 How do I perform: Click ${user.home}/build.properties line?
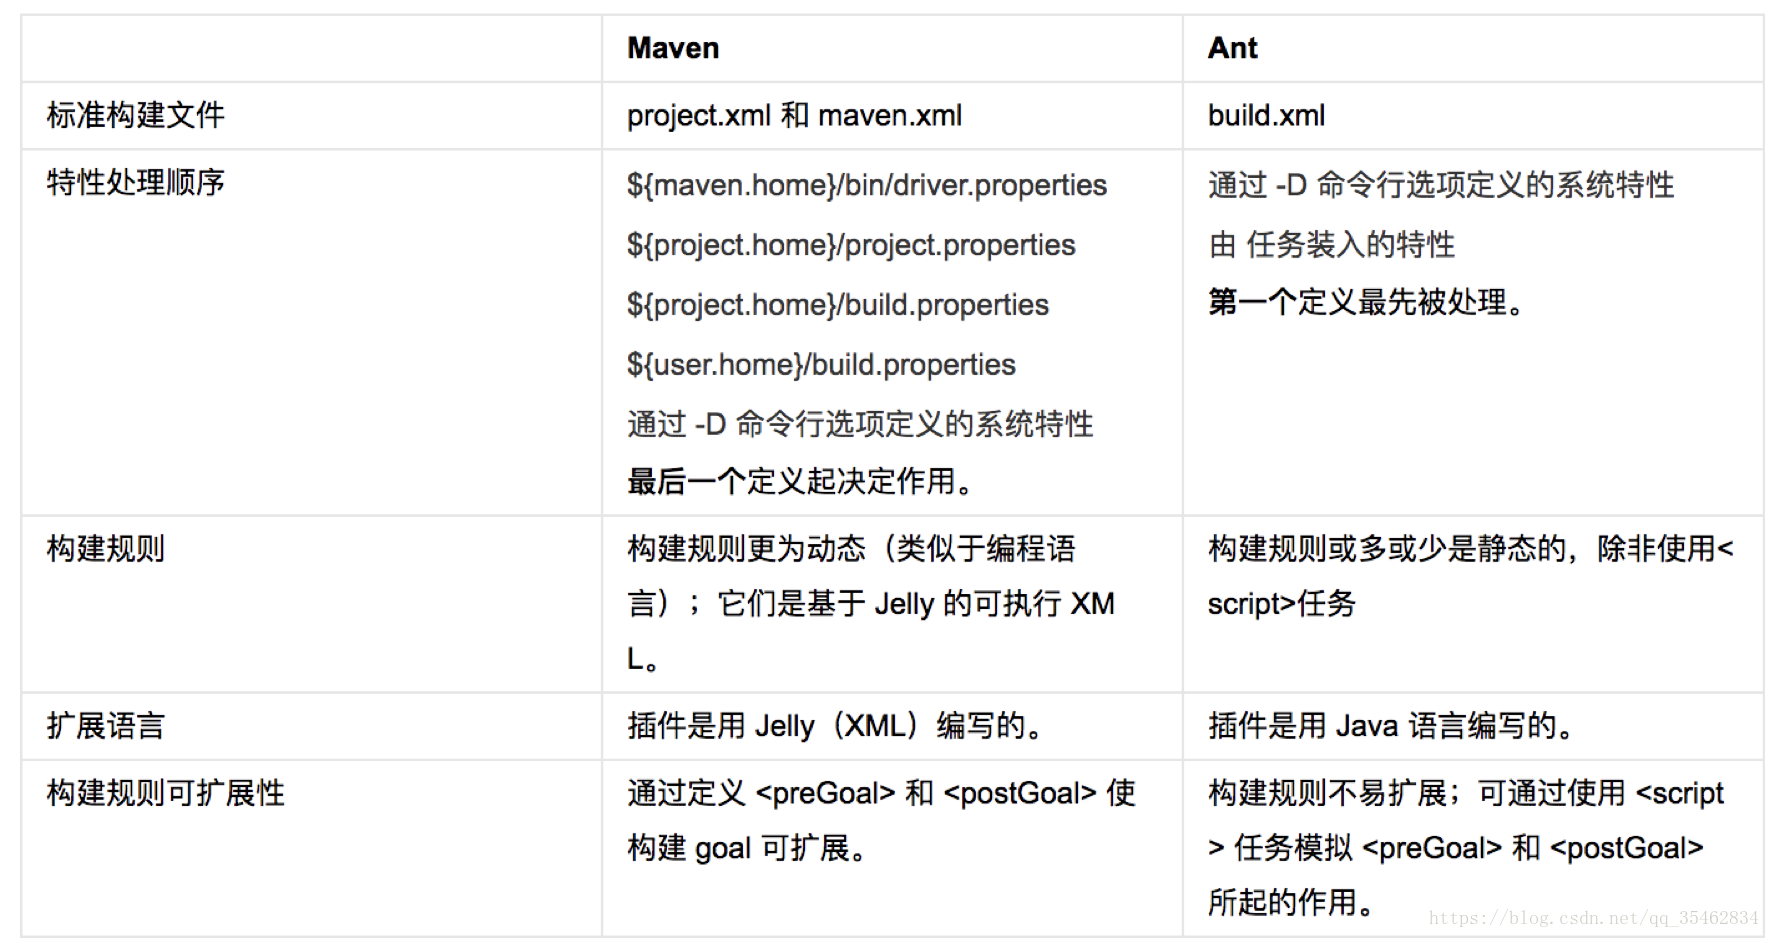[820, 365]
